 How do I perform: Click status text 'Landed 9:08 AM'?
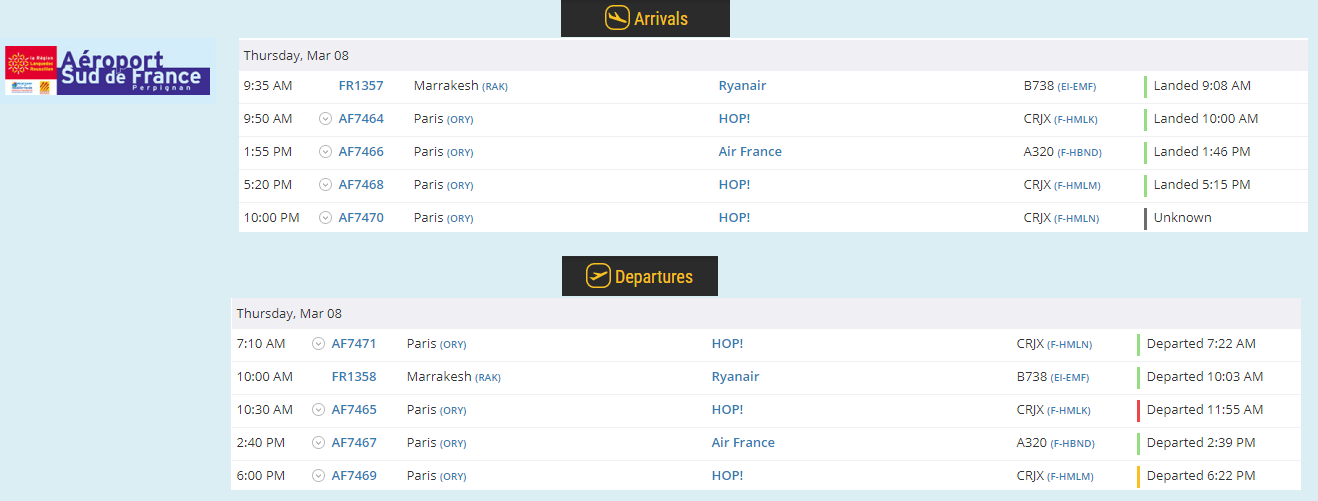[1202, 86]
